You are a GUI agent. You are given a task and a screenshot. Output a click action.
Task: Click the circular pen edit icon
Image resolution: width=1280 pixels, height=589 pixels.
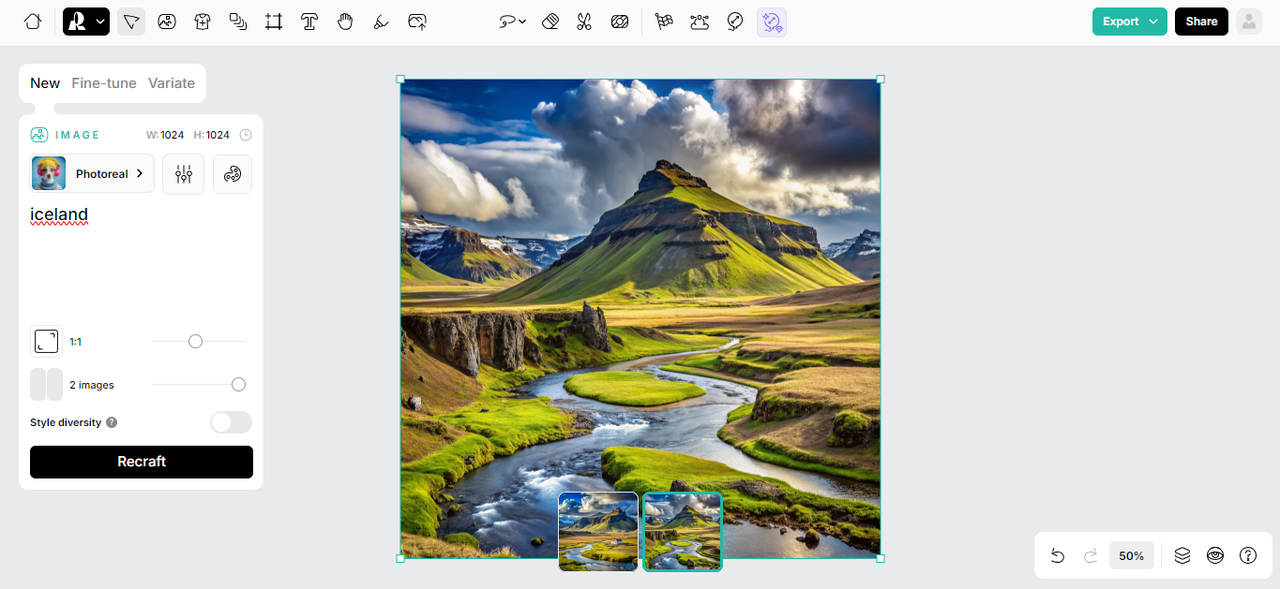tap(735, 21)
